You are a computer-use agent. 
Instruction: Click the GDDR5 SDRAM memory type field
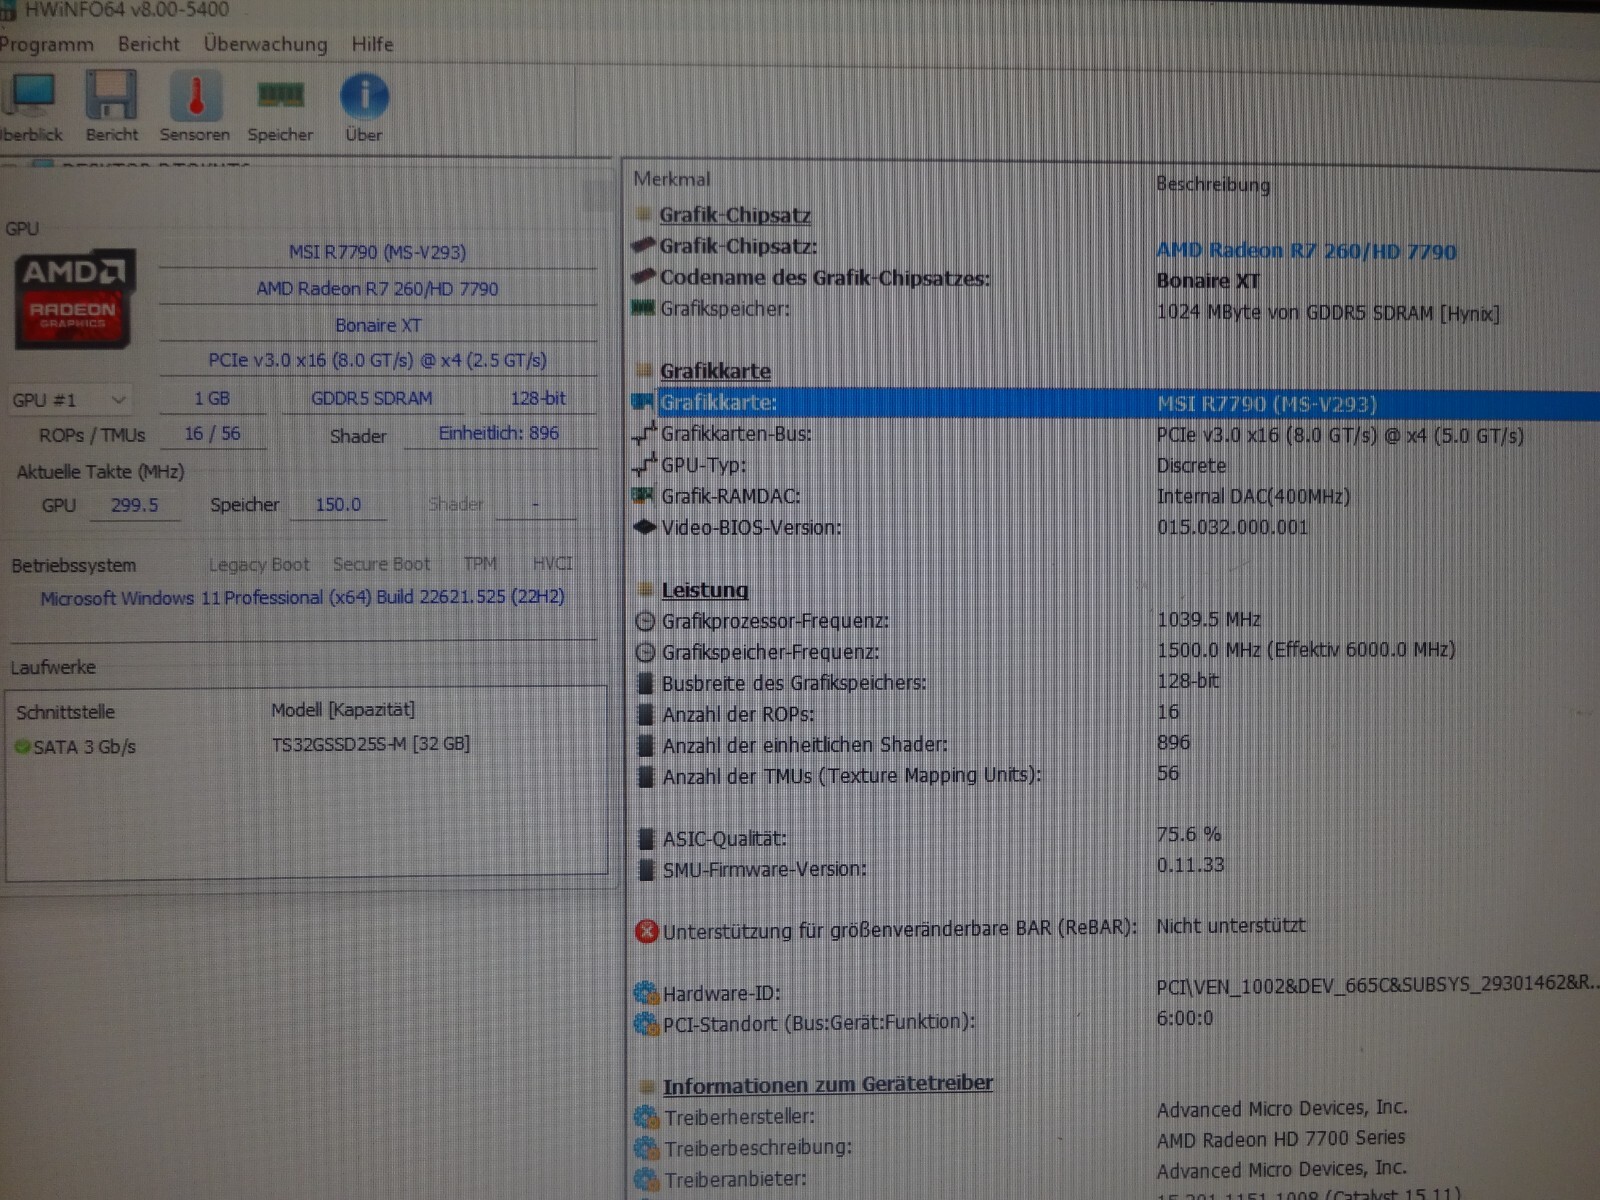click(x=372, y=398)
